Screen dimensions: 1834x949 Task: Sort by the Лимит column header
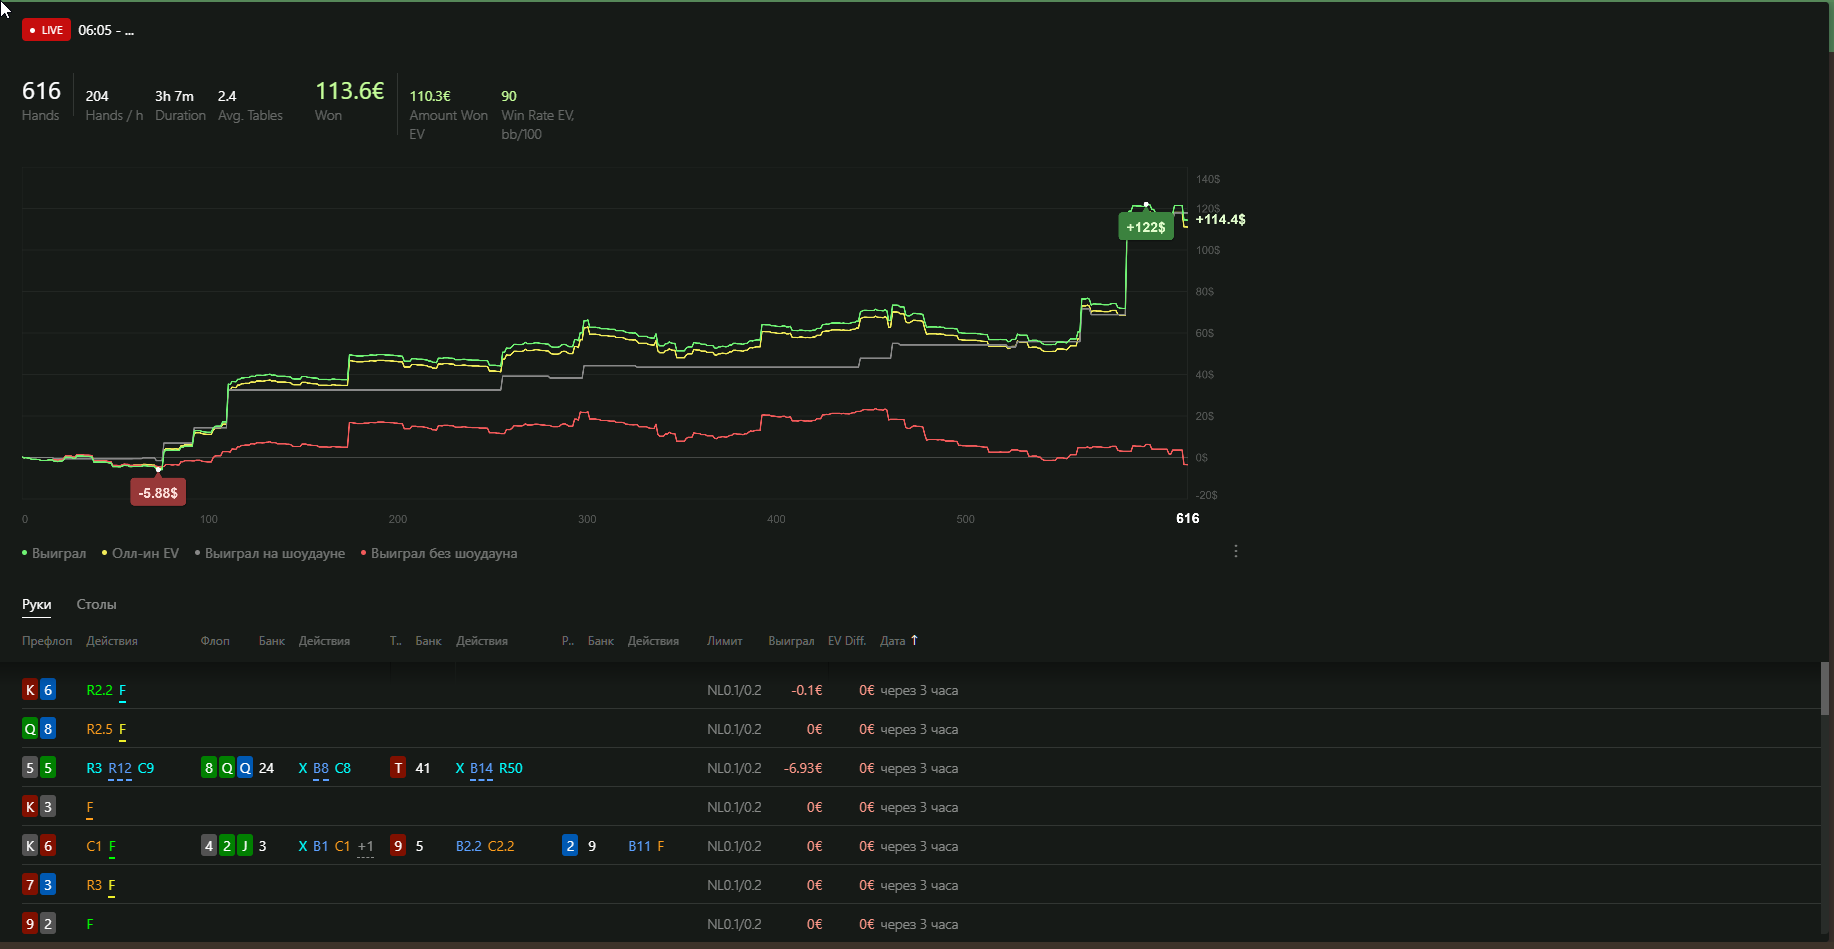[724, 641]
